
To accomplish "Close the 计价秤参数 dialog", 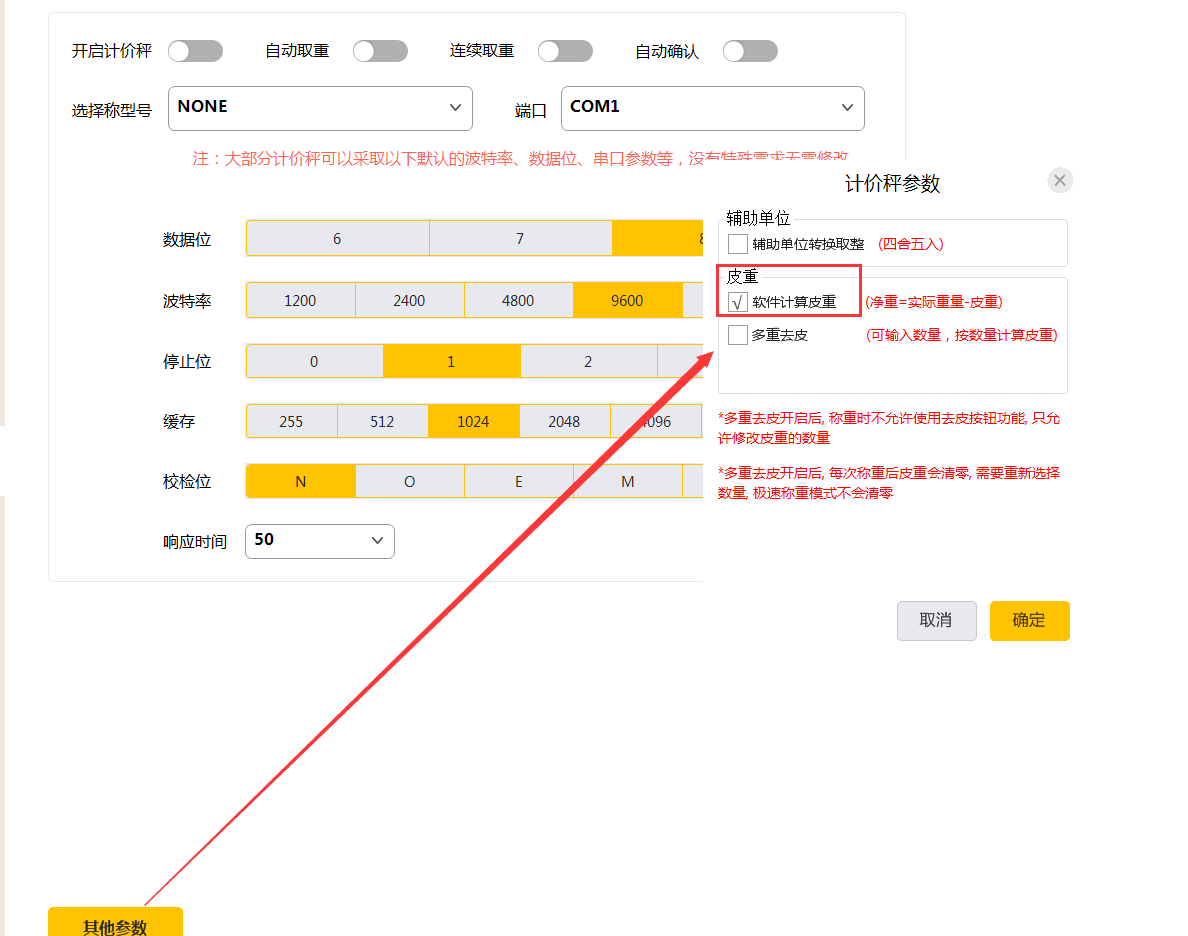I will [x=1060, y=181].
